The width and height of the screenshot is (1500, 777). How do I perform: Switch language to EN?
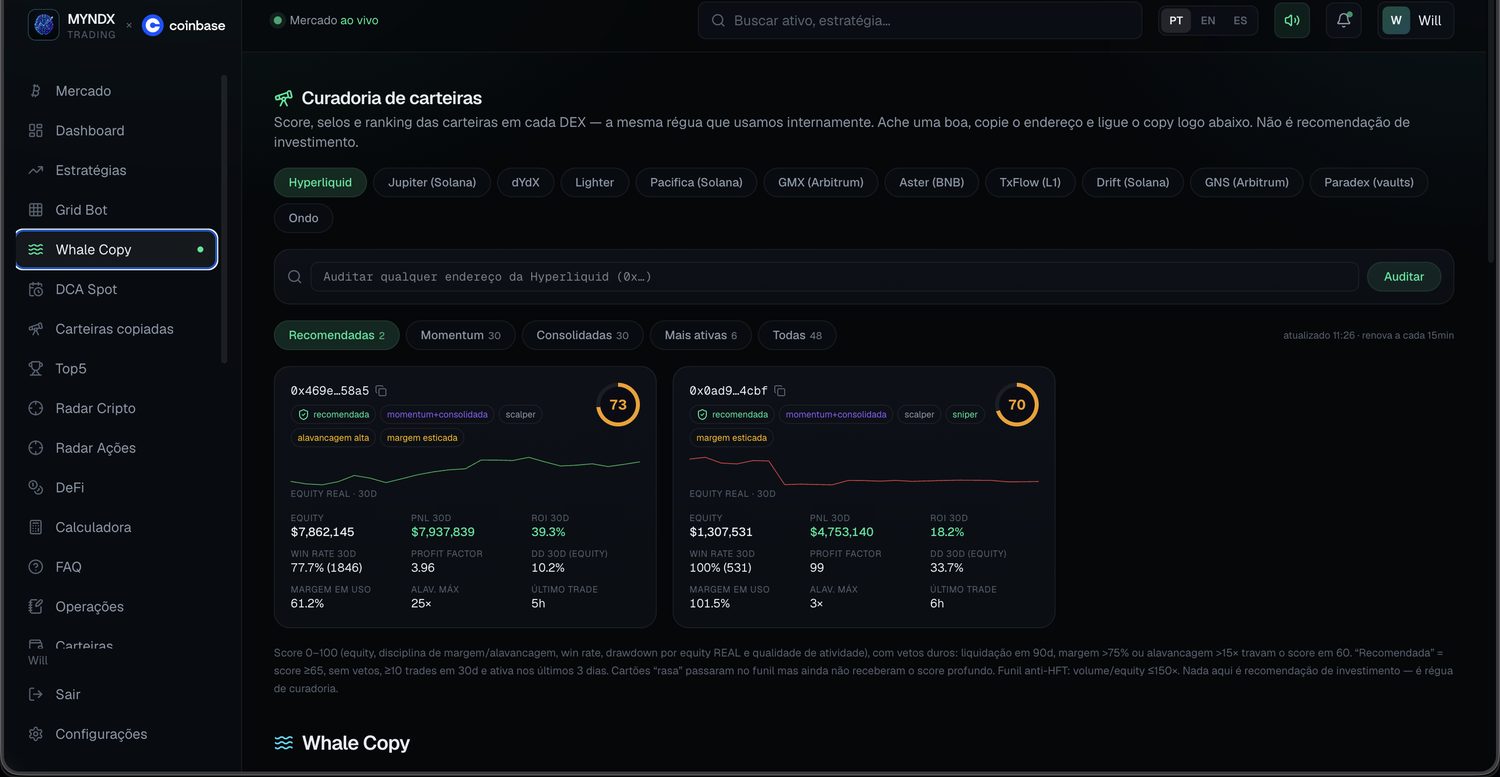click(x=1208, y=20)
